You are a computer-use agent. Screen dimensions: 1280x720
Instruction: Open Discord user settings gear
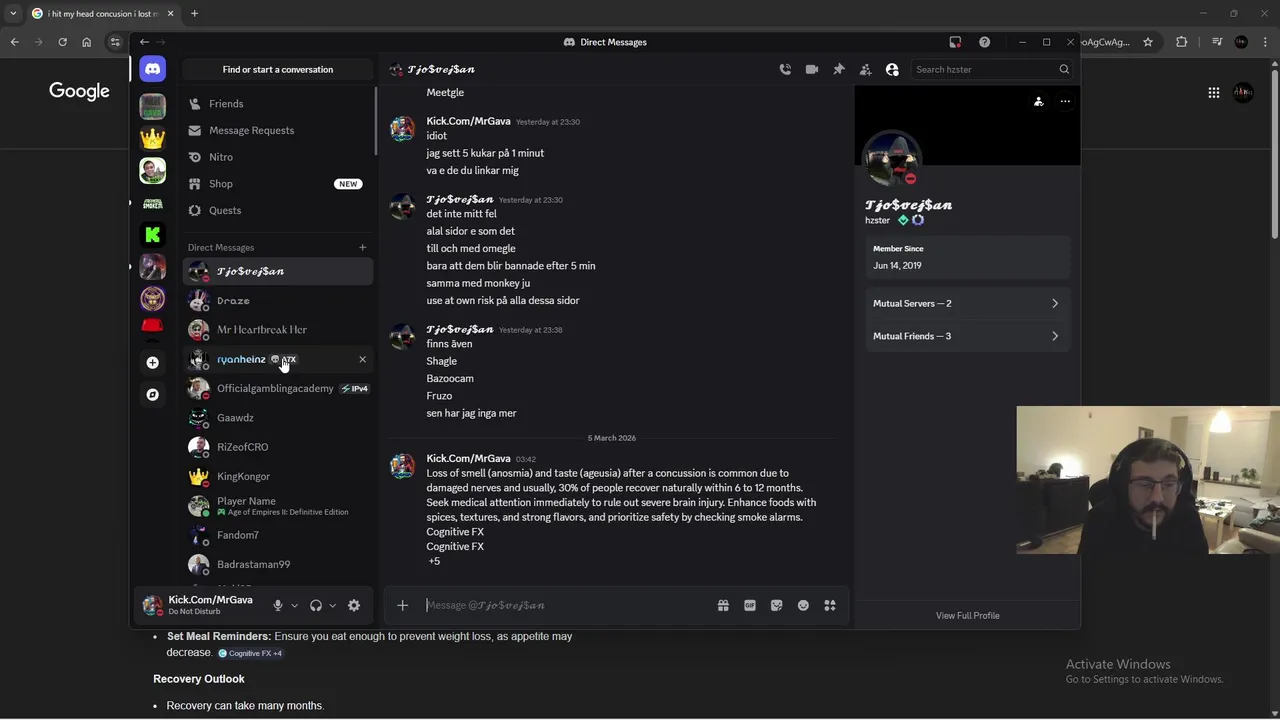pos(354,605)
